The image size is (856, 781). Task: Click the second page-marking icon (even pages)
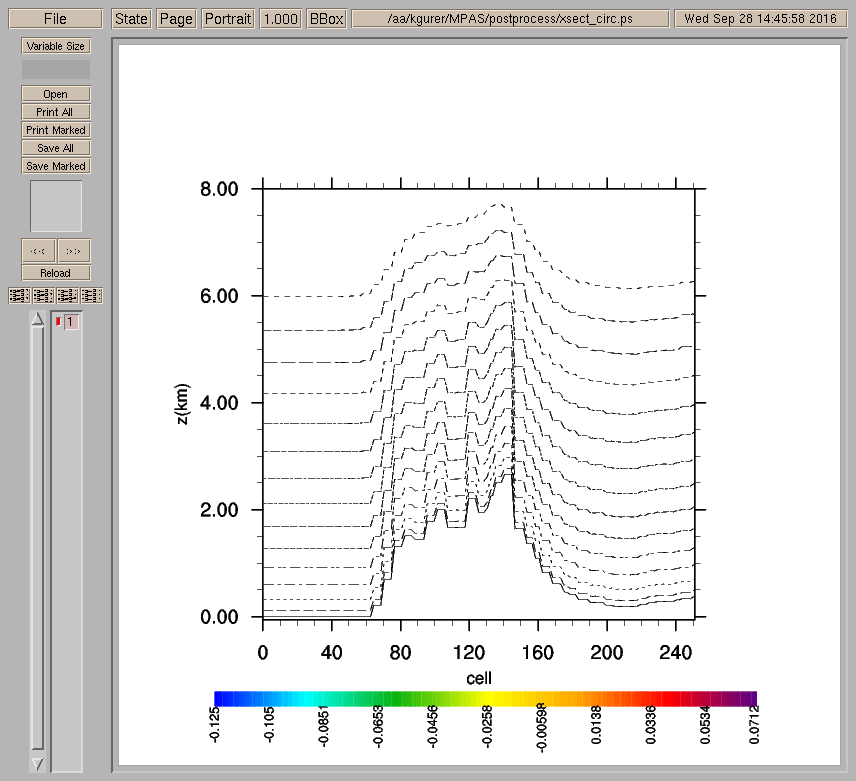click(43, 296)
